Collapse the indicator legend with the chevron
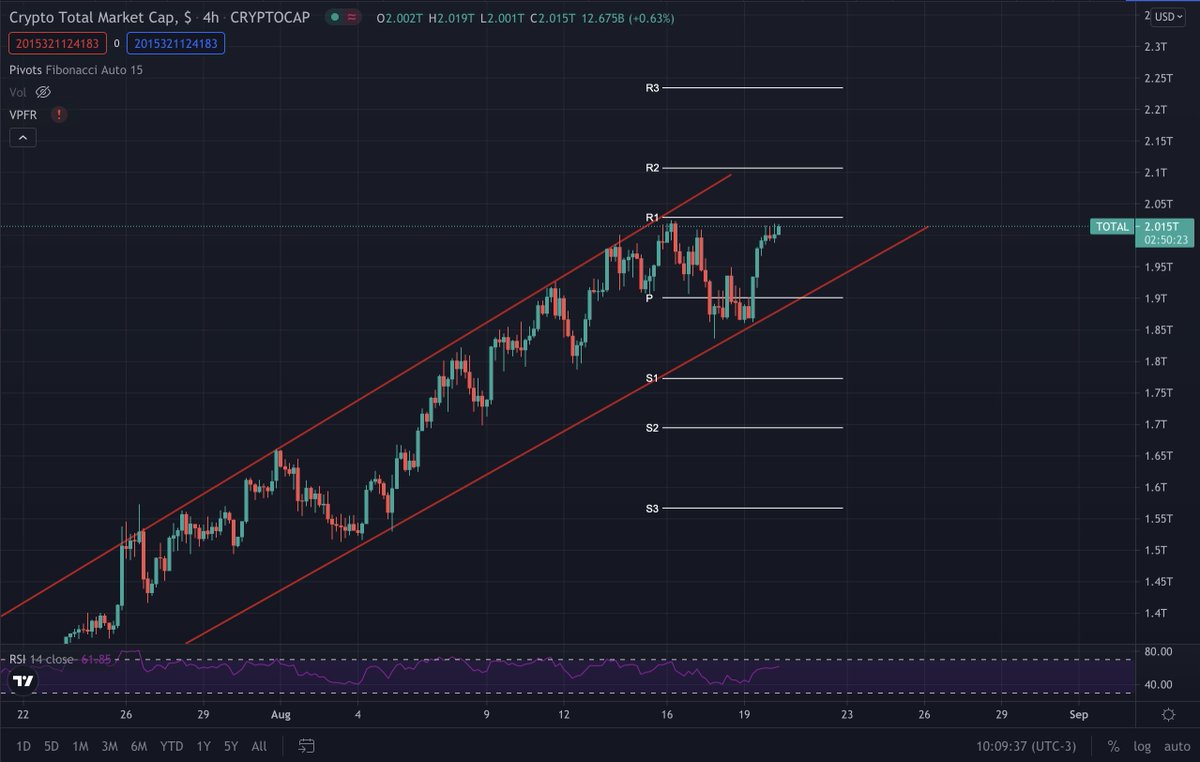 point(23,138)
